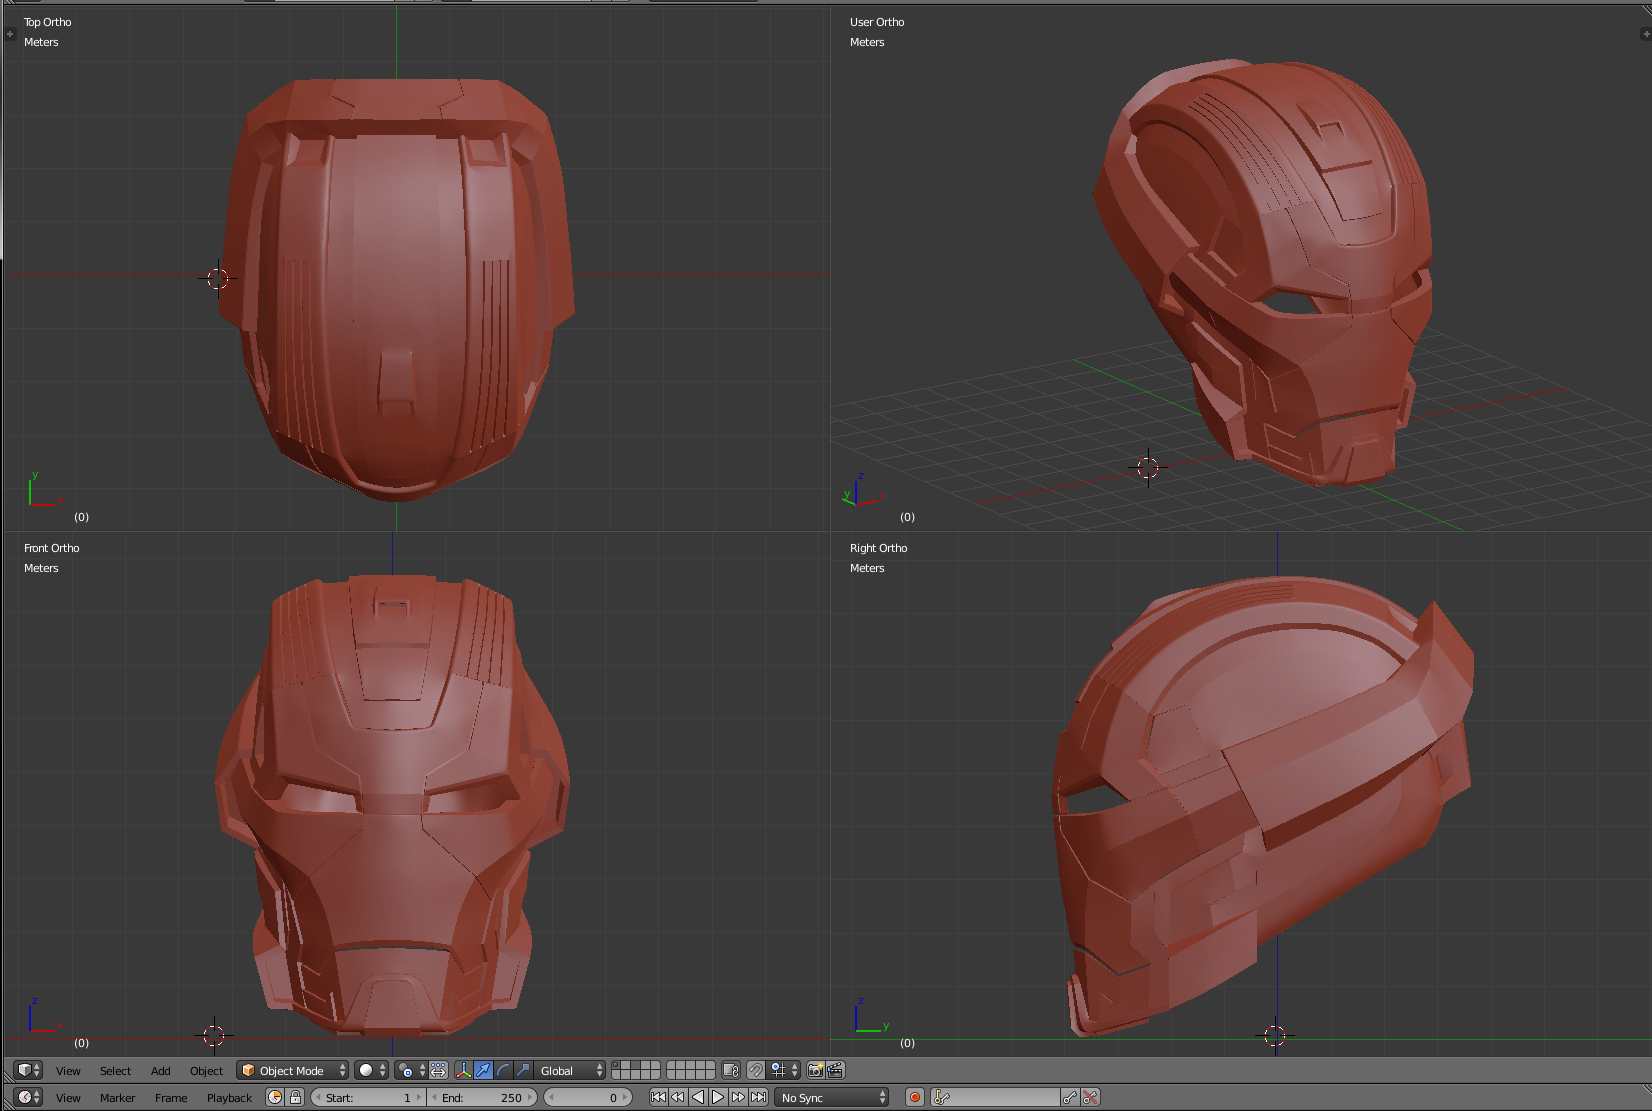
Task: Select the rotate manipulator arc icon
Action: (x=503, y=1070)
